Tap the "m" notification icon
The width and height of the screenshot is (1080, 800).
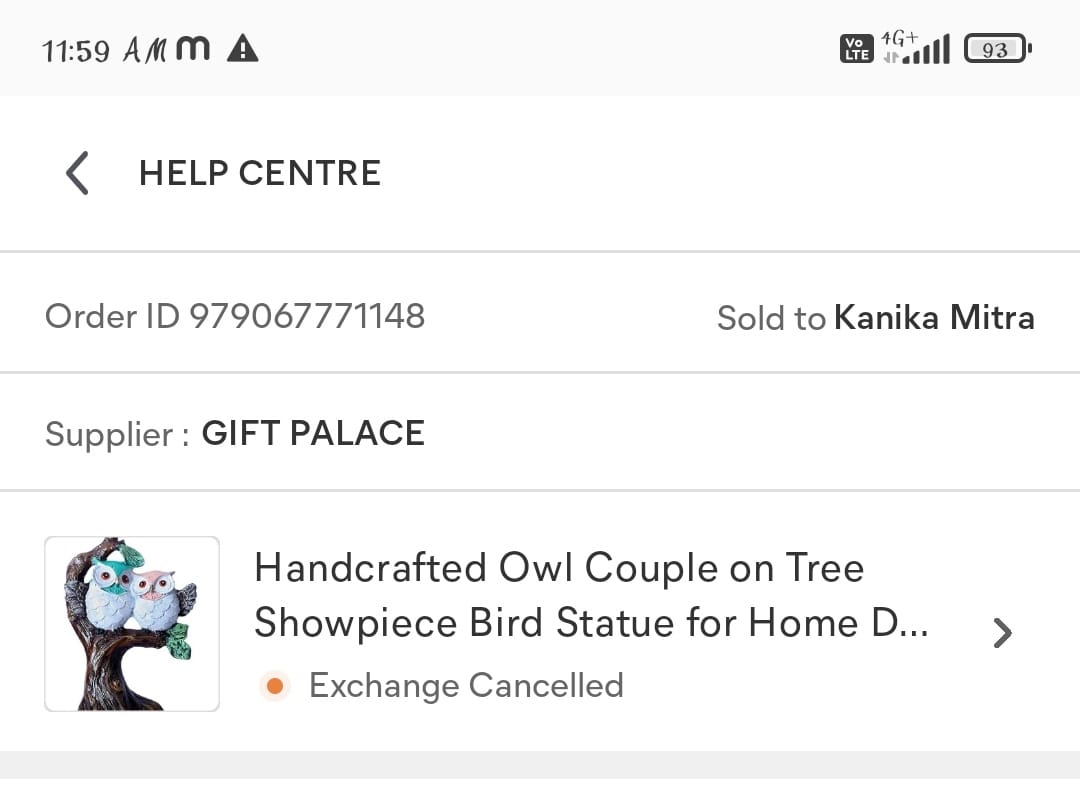193,48
